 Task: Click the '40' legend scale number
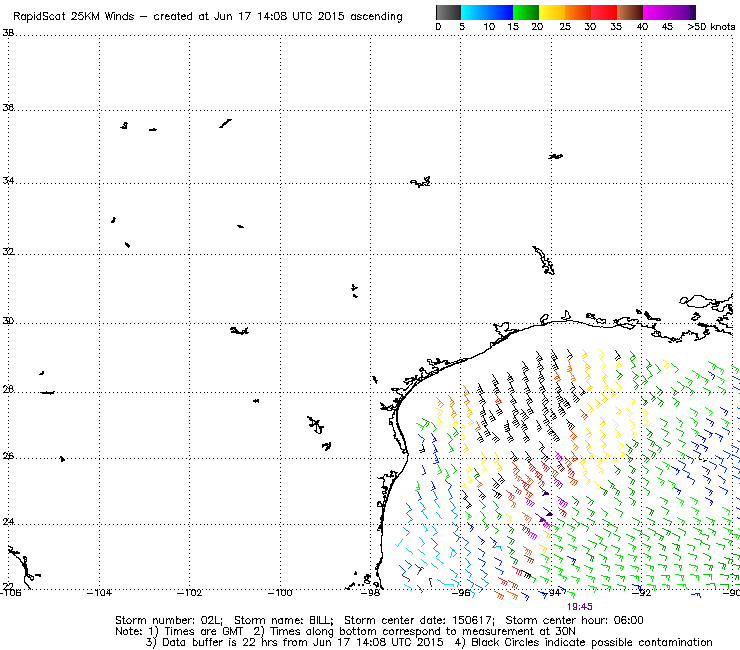point(642,27)
